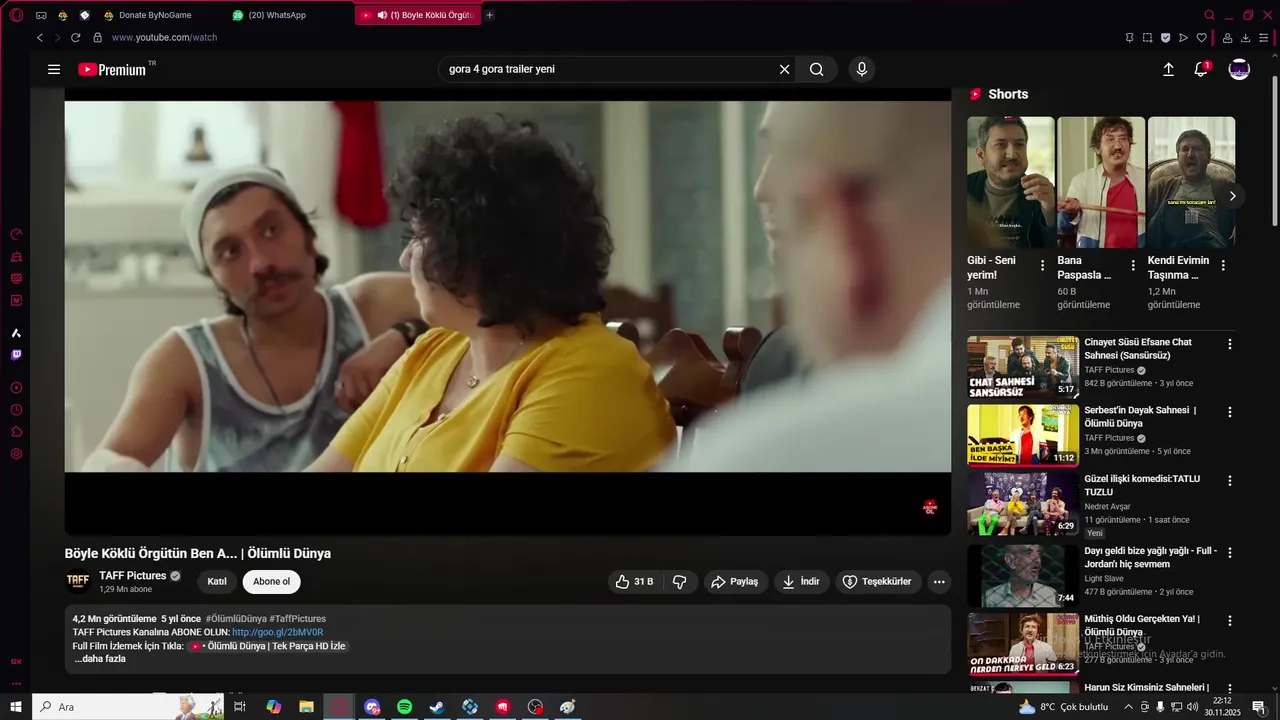
Task: Start voice search with the microphone
Action: (861, 69)
